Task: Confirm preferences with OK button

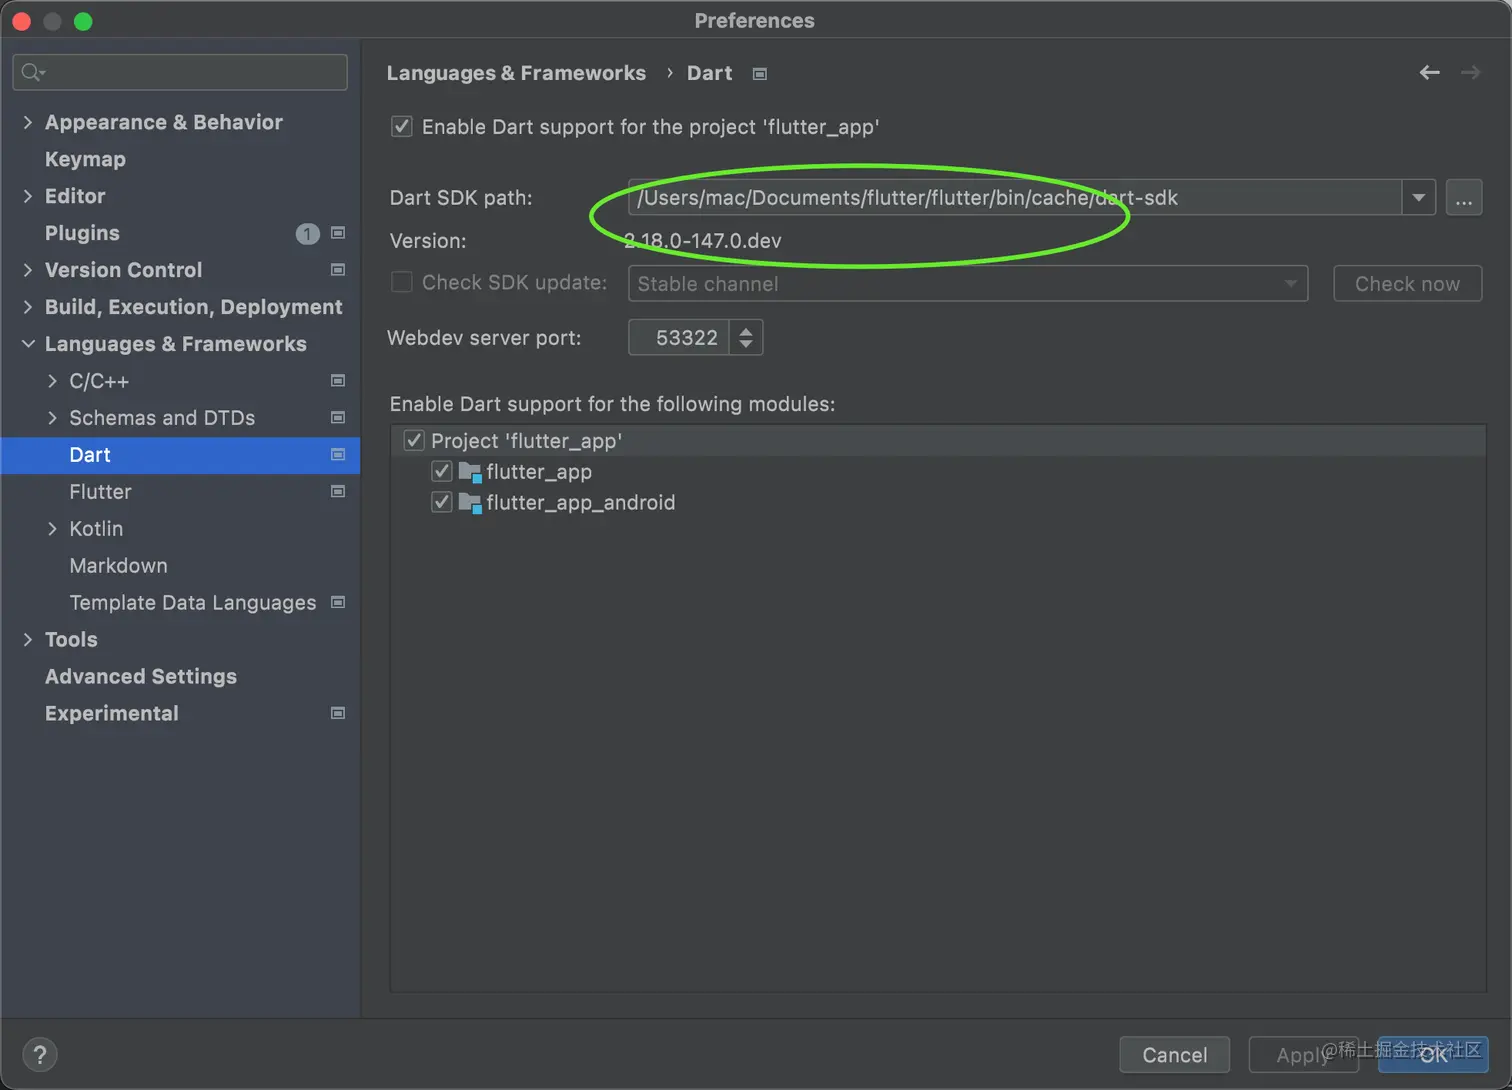Action: click(x=1433, y=1055)
